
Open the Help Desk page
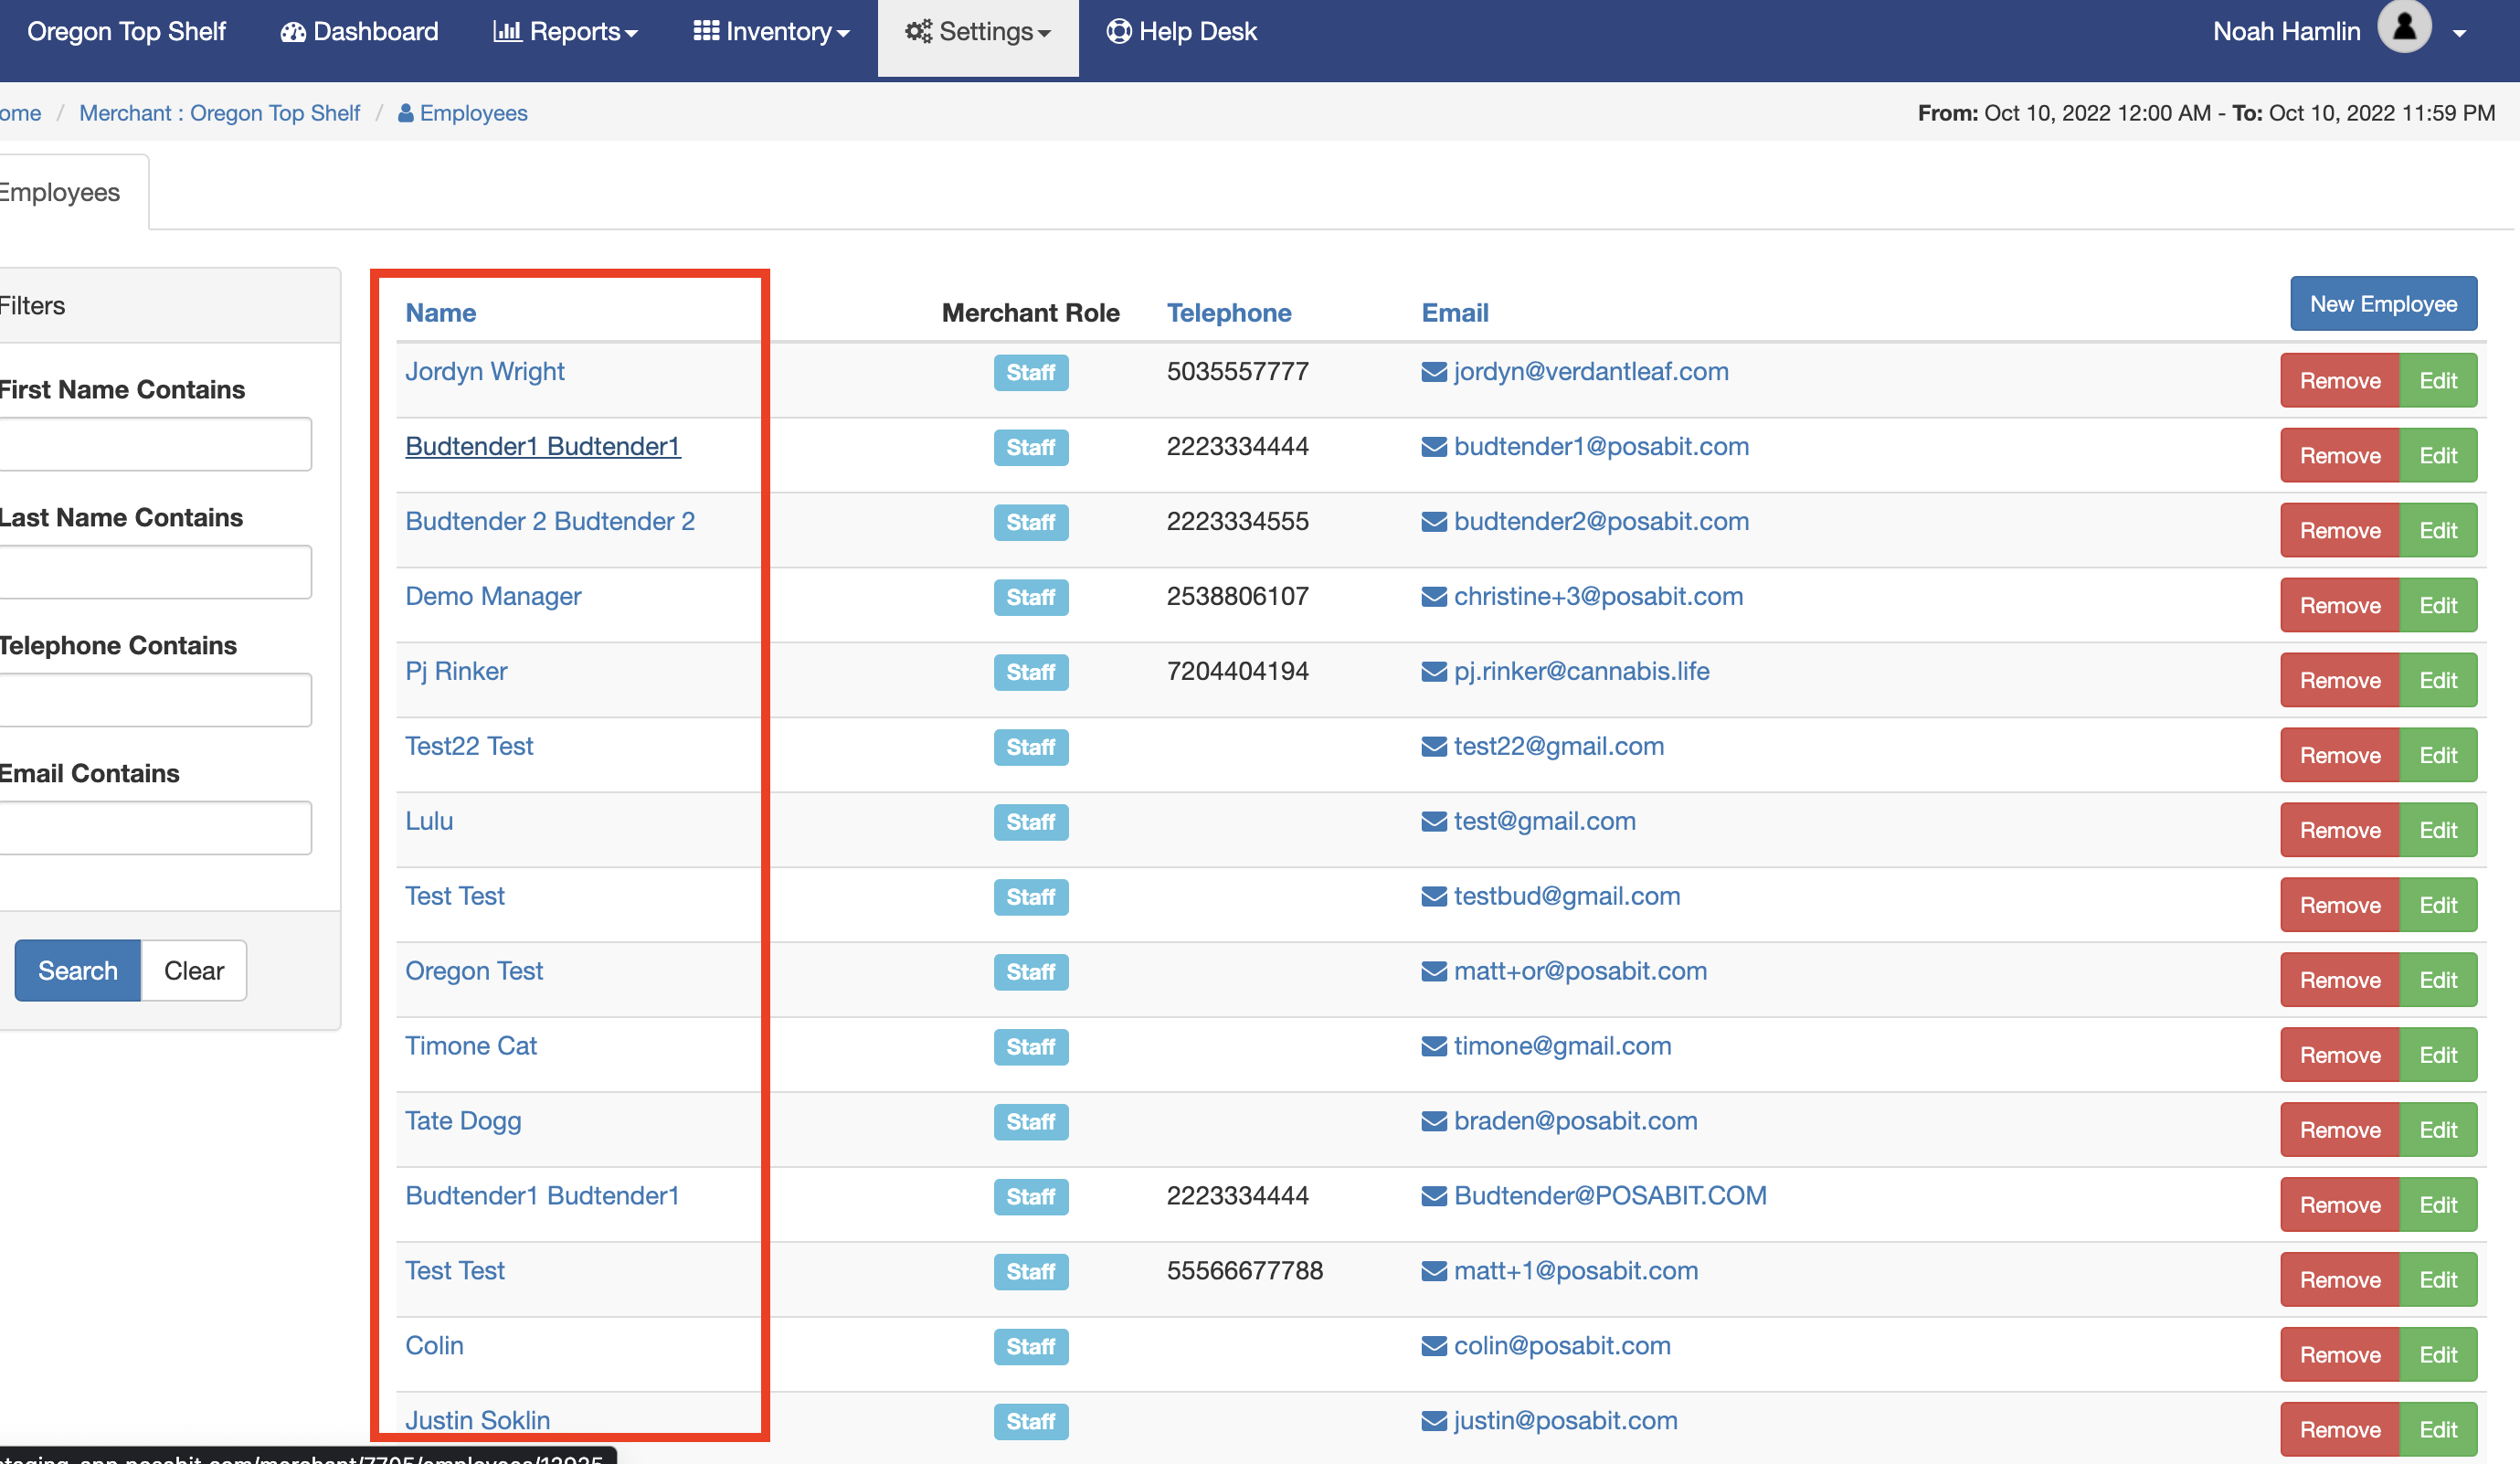[x=1181, y=32]
